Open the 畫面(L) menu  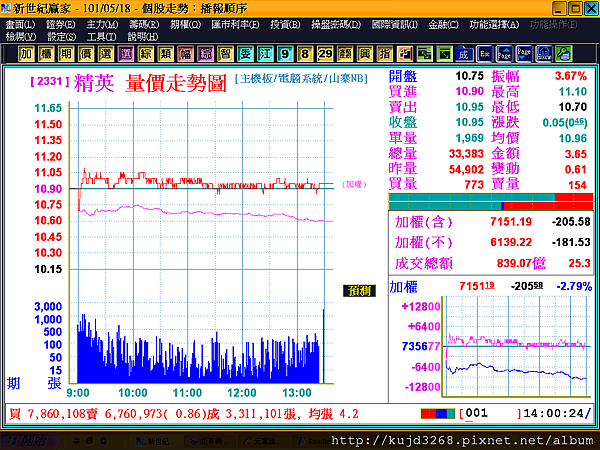(x=20, y=25)
